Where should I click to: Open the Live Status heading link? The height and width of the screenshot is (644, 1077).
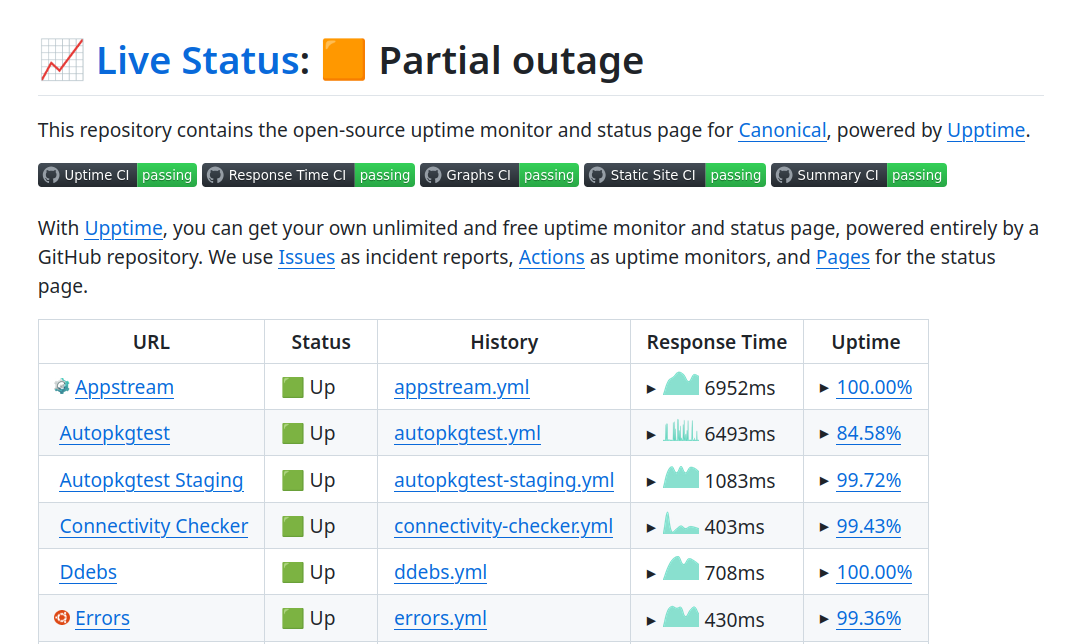tap(197, 61)
